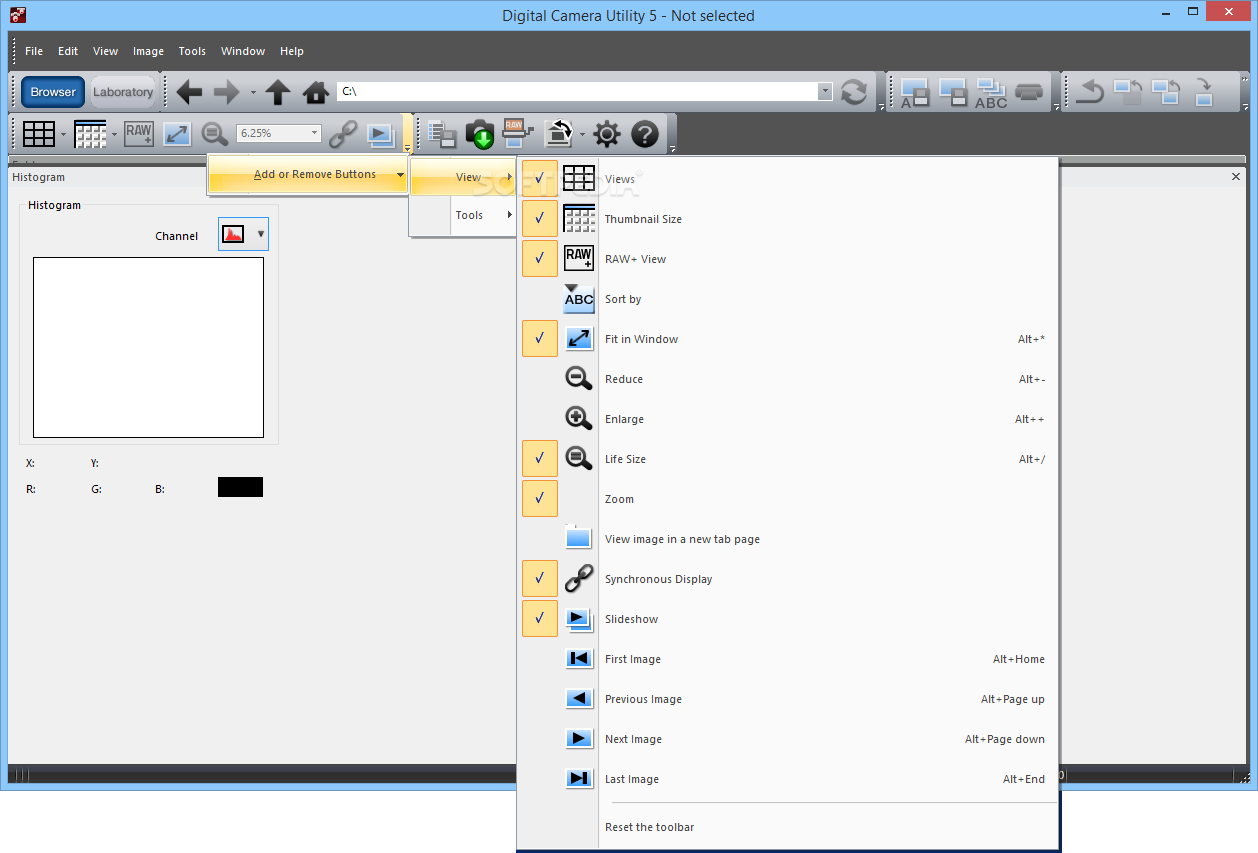Click the rename ABC toolbar icon
This screenshot has height=853, width=1258.
tap(991, 92)
